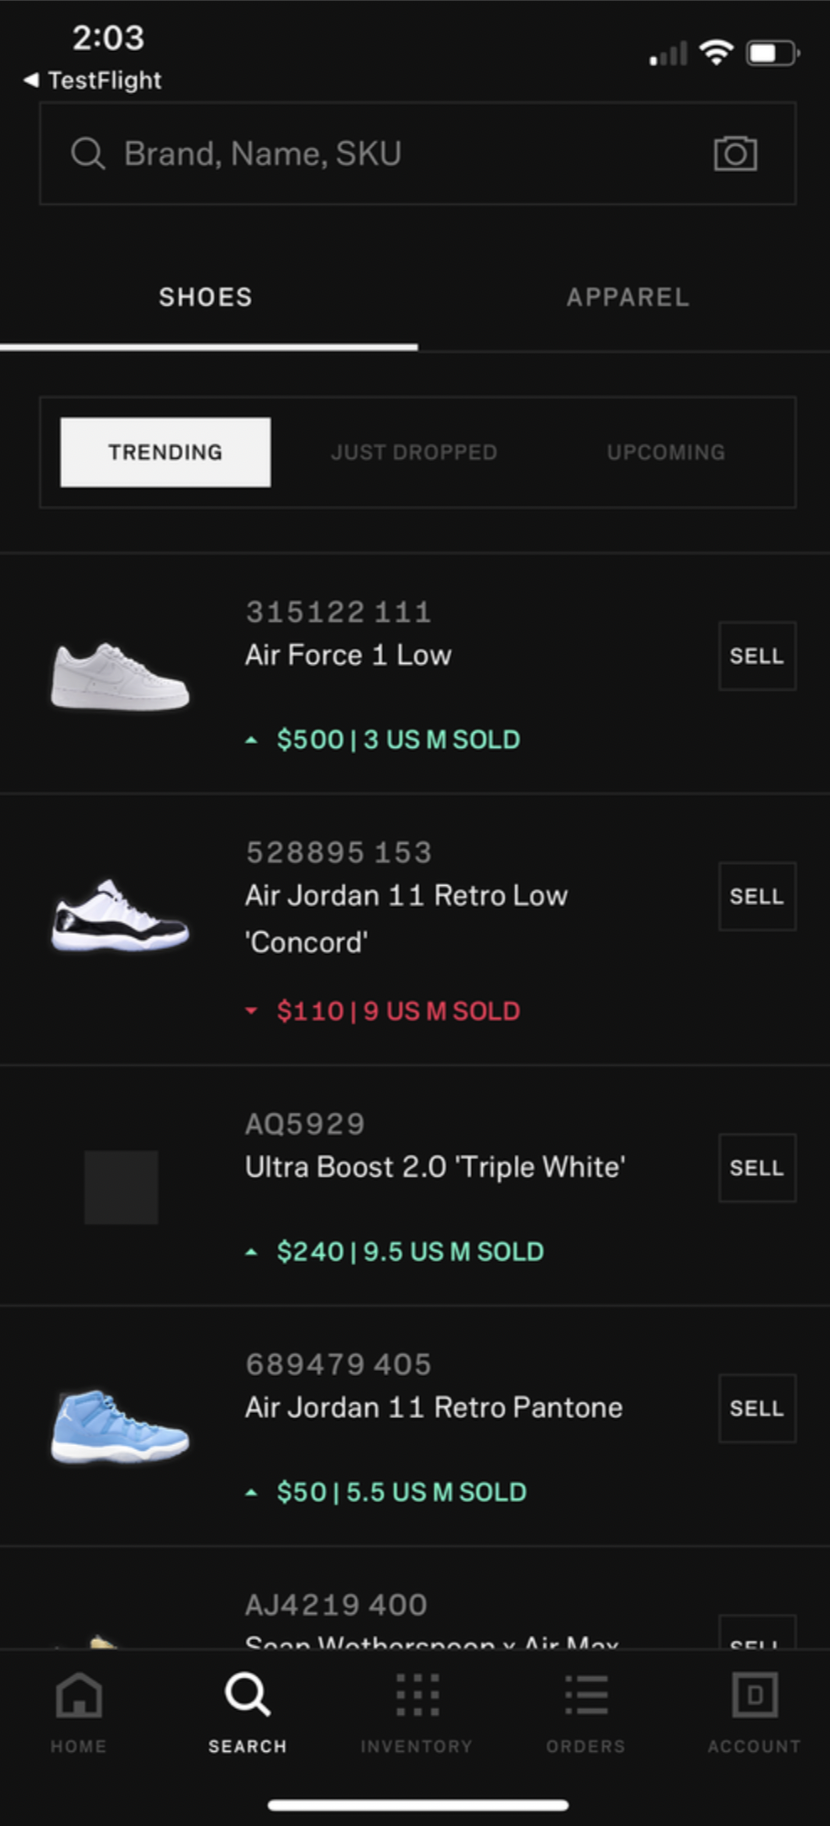Tap the camera scan icon in search bar
Viewport: 830px width, 1826px height.
point(735,153)
